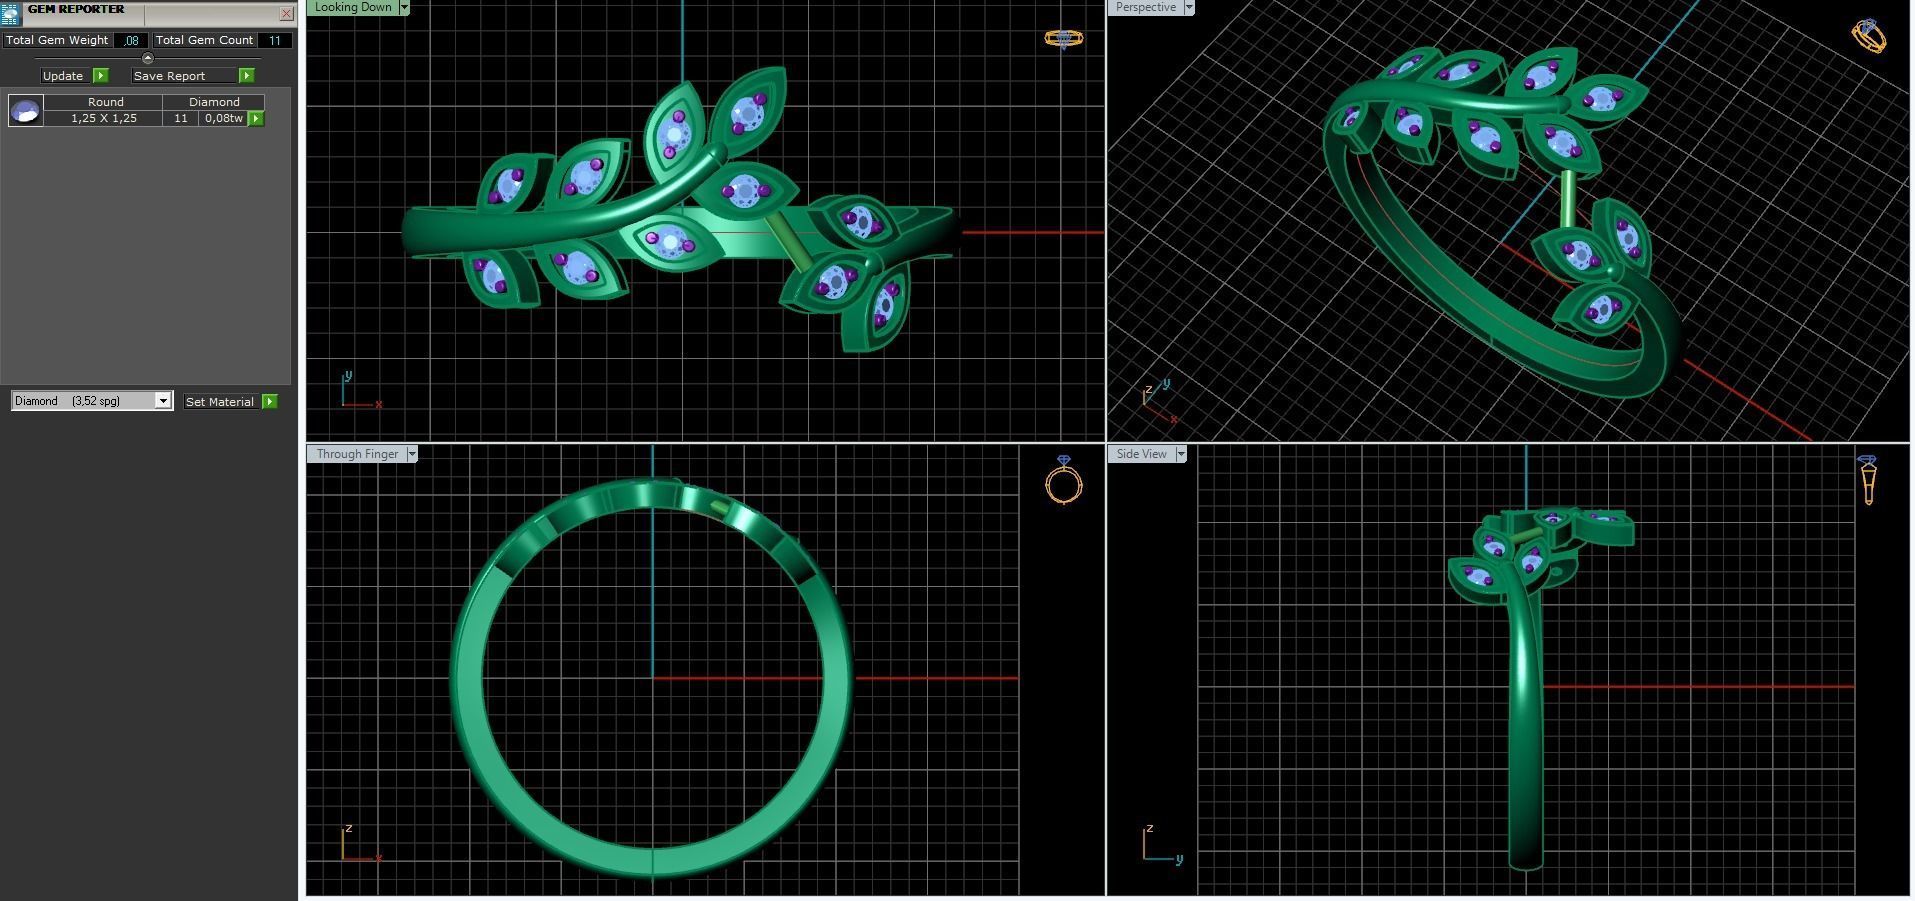1915x901 pixels.
Task: Click the 'Round' gem shape cell
Action: [105, 102]
